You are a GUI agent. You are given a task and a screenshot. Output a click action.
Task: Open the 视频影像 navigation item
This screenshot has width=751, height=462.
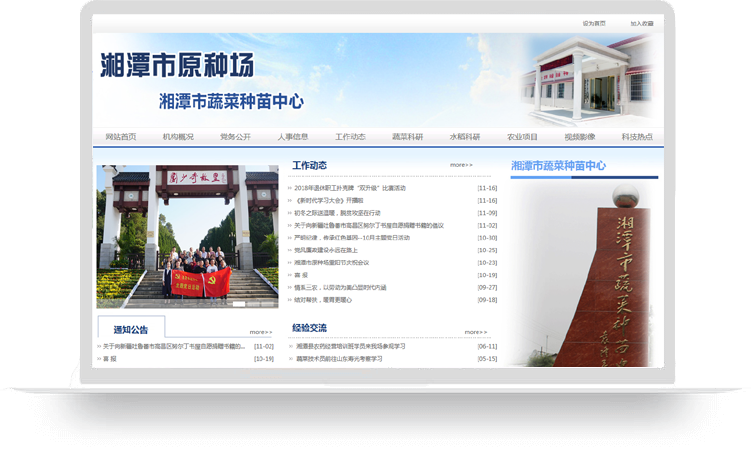coord(579,137)
